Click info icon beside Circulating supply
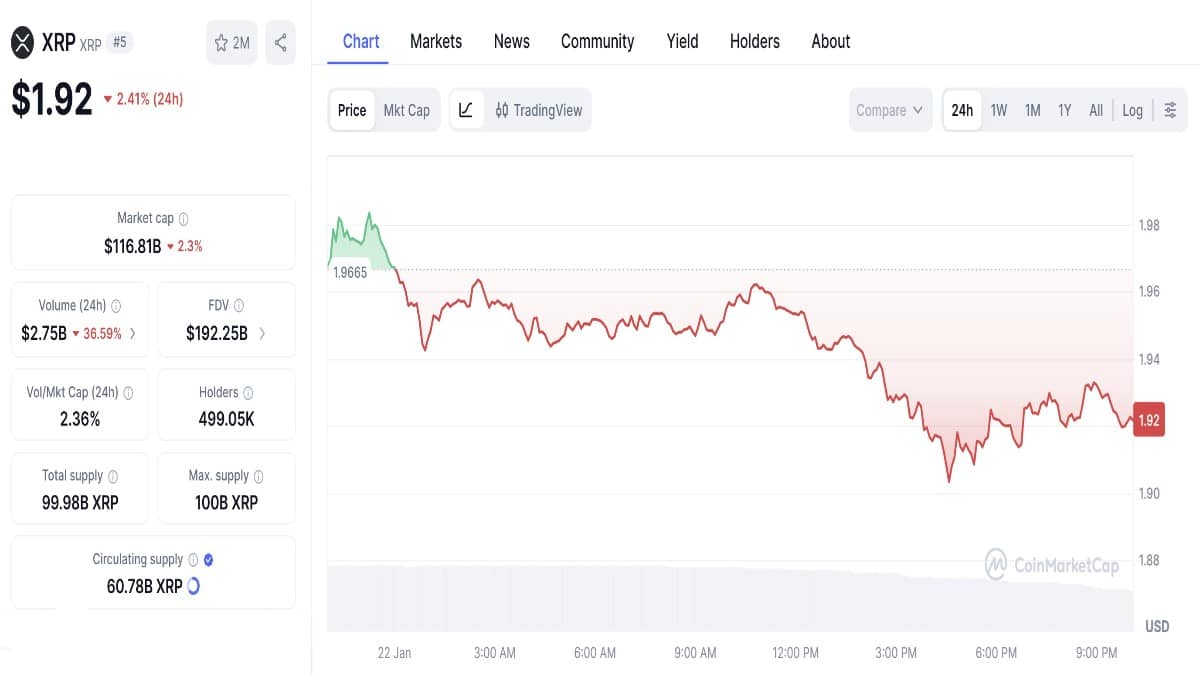The image size is (1200, 675). pyautogui.click(x=193, y=560)
